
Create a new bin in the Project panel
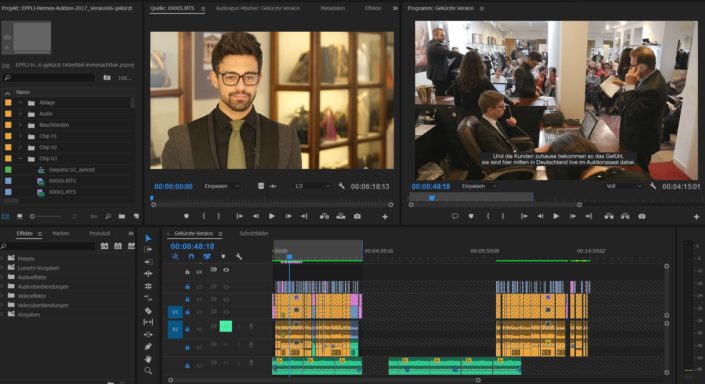[x=122, y=216]
